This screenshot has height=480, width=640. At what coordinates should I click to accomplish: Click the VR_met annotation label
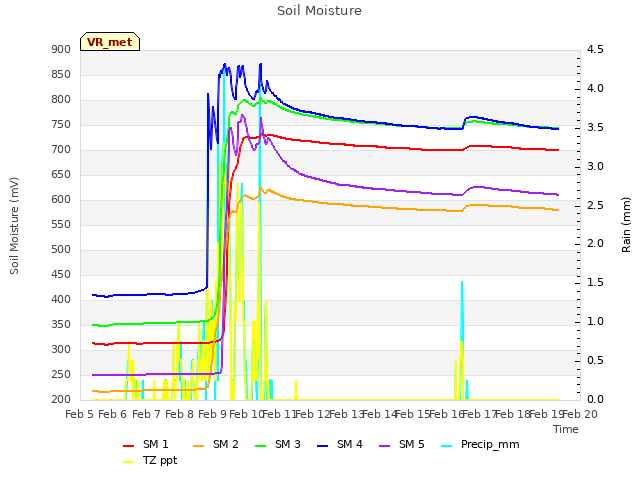tap(110, 42)
